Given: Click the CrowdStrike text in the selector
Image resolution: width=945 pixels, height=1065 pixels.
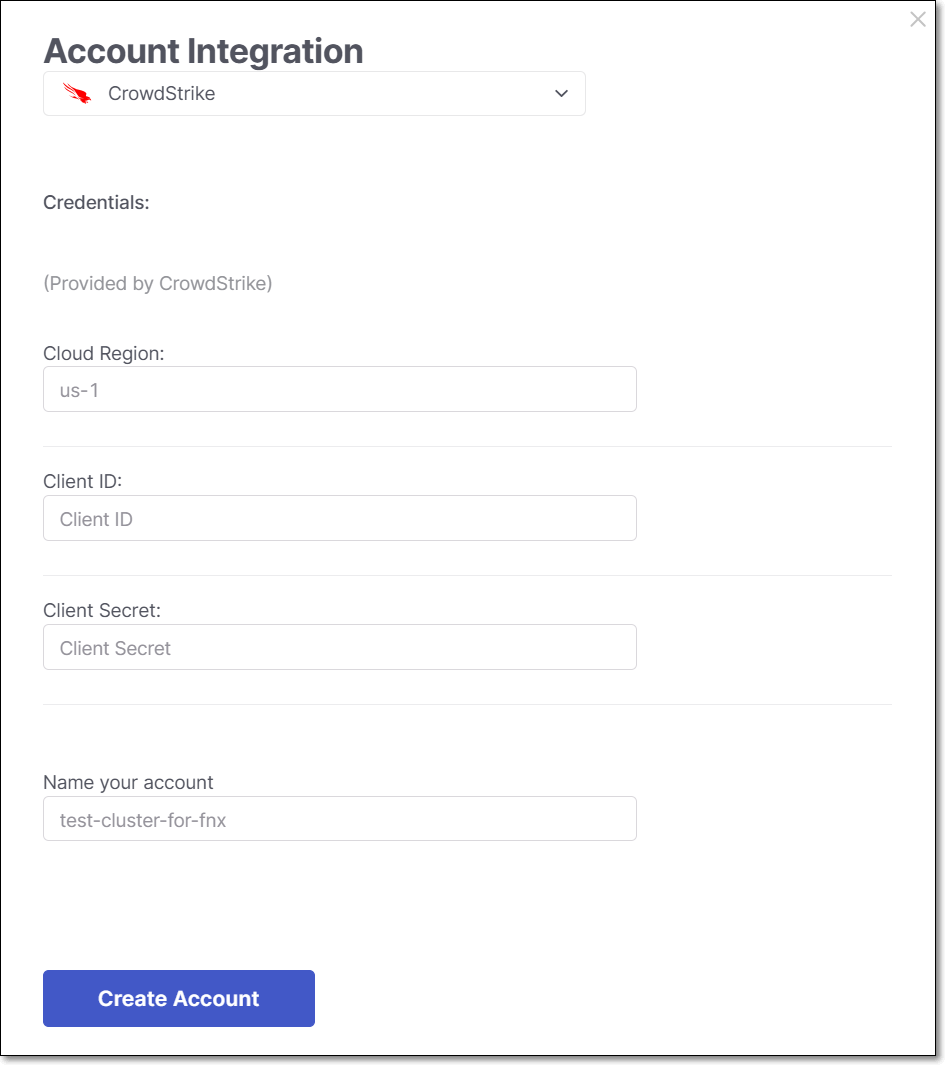Looking at the screenshot, I should [162, 93].
